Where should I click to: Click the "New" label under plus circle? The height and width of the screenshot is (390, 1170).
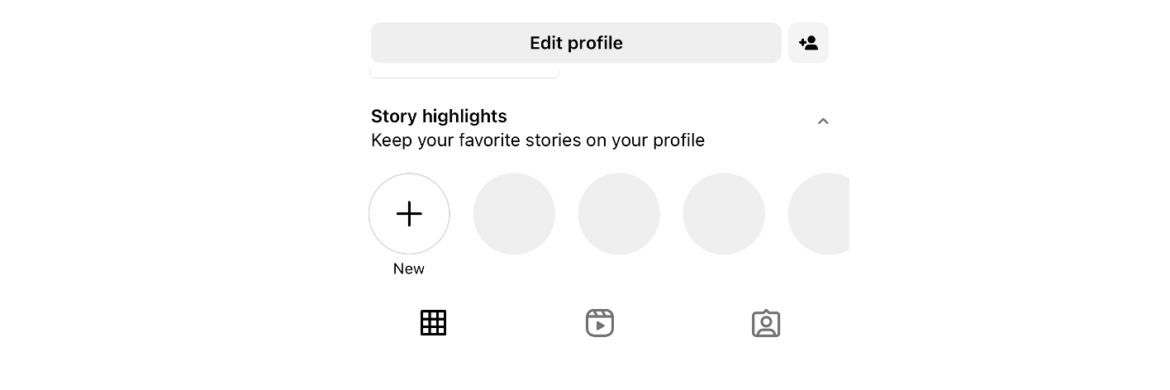409,268
